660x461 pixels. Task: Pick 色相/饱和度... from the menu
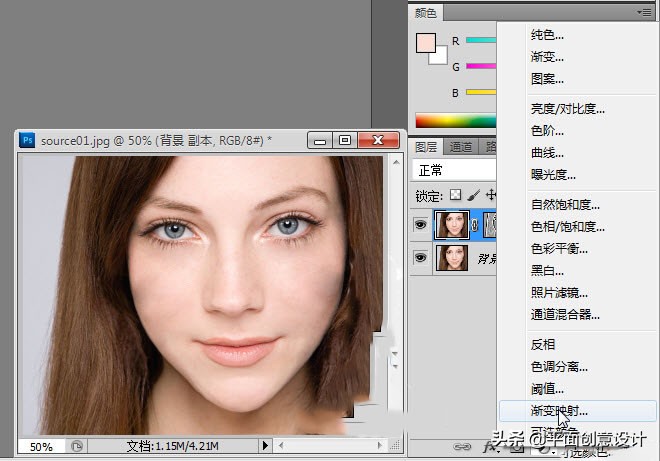567,226
